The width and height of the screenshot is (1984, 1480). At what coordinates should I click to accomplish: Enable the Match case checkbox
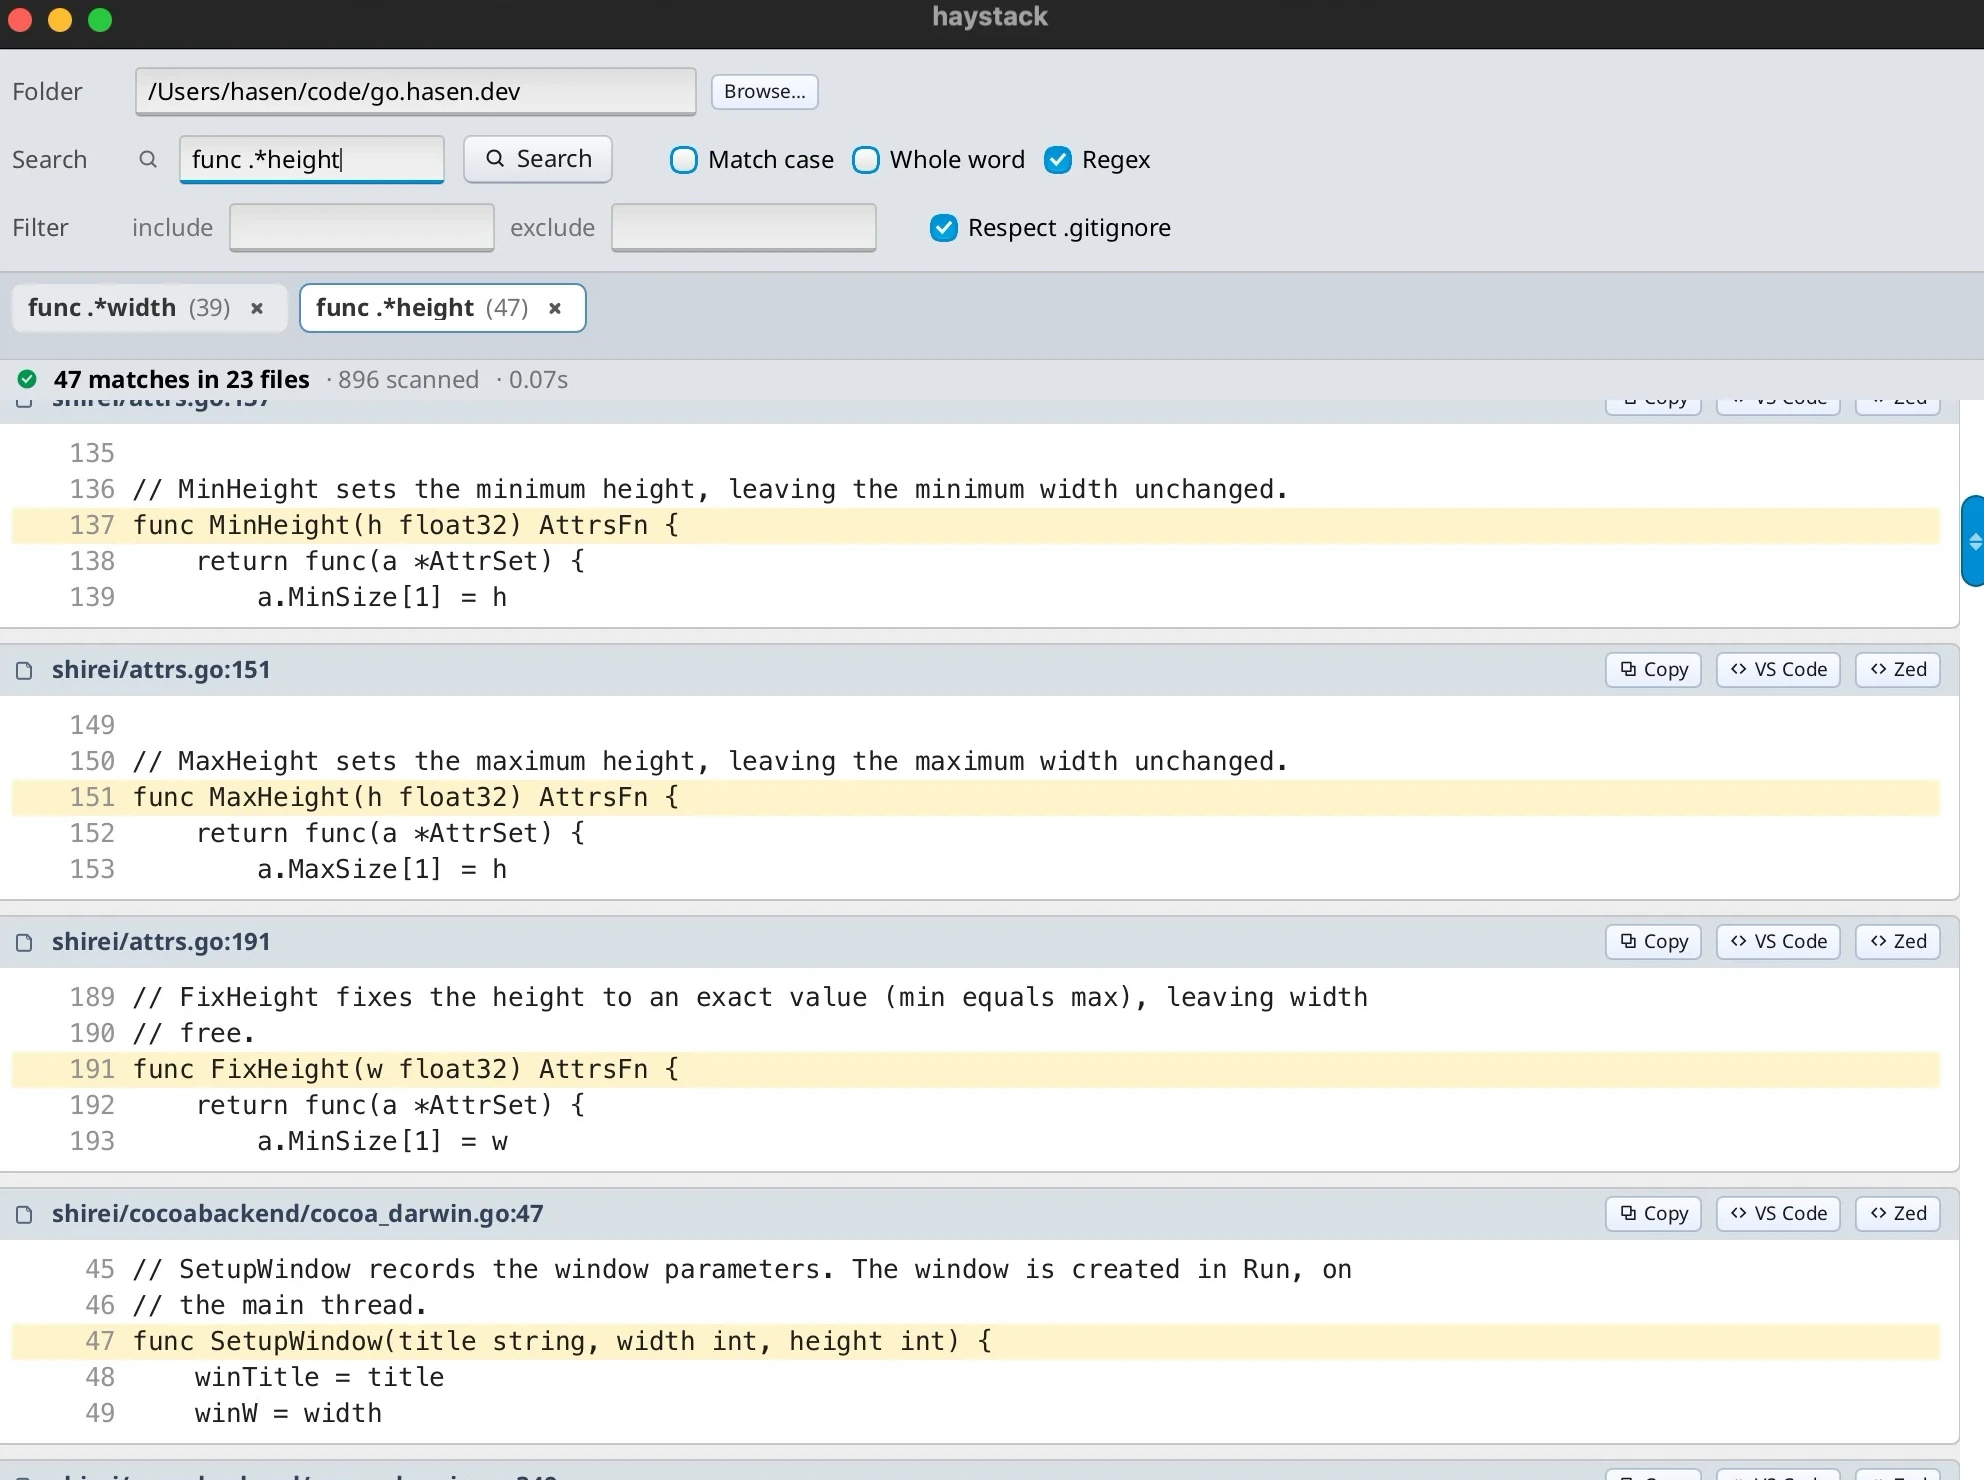(x=684, y=160)
